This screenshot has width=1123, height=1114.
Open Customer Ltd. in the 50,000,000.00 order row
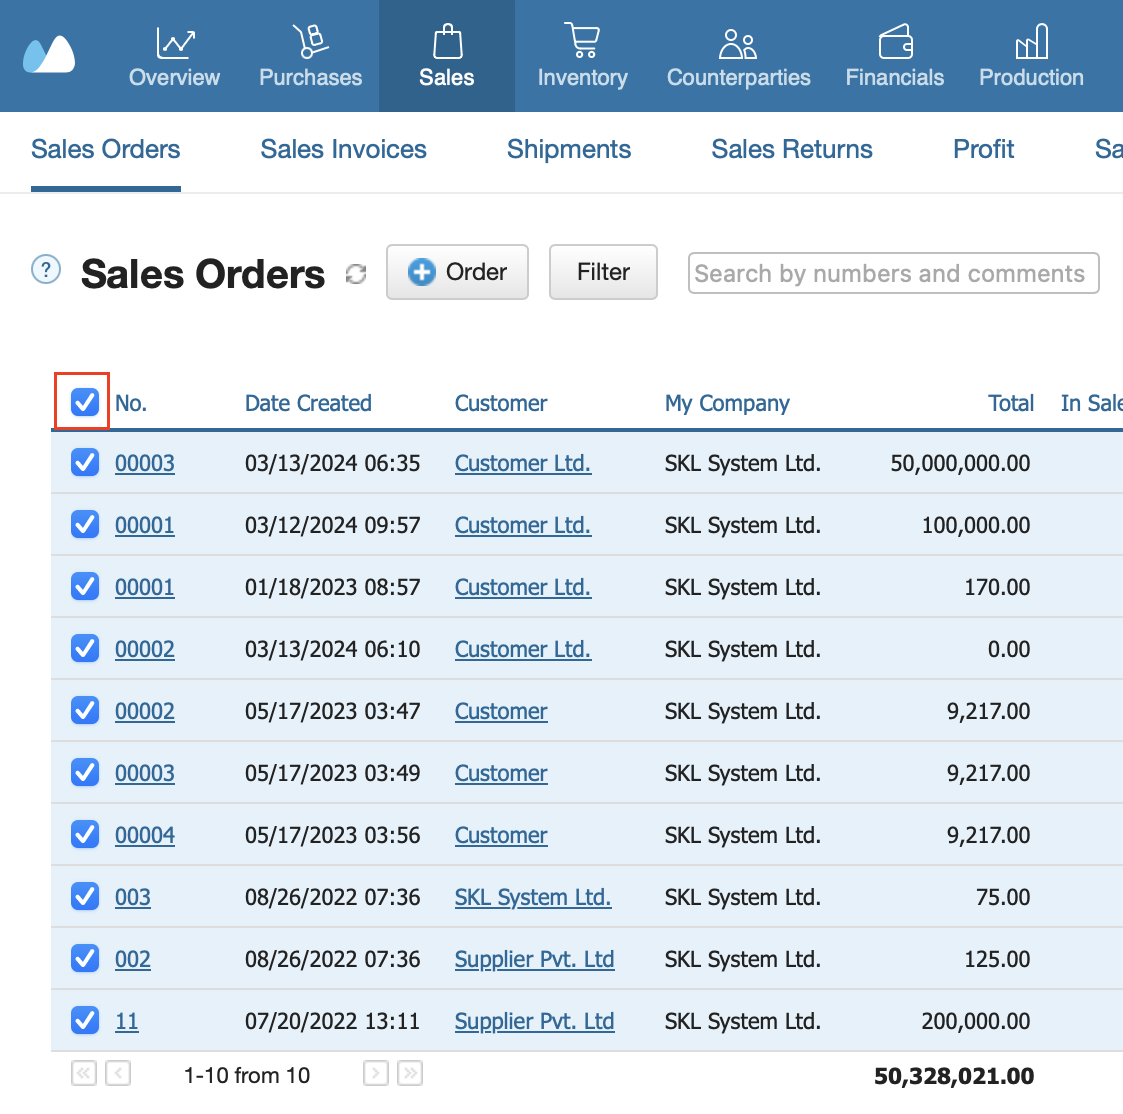click(x=523, y=464)
